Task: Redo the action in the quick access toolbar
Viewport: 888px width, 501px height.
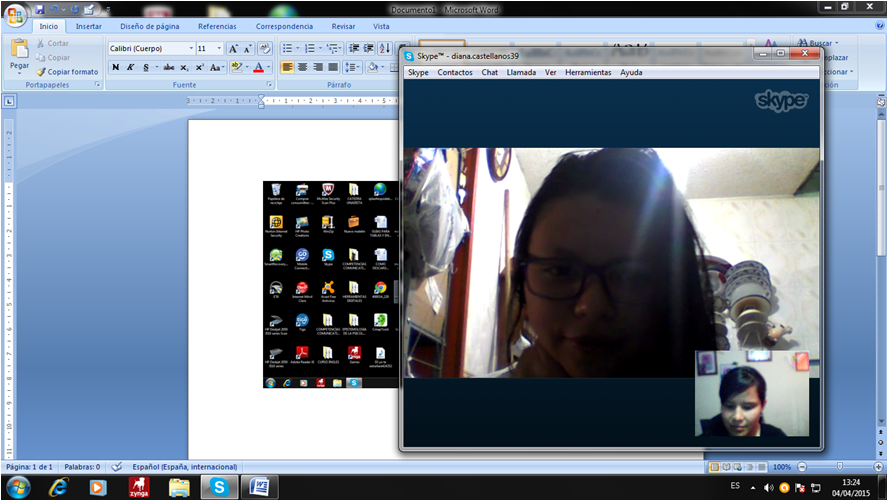Action: click(x=75, y=9)
